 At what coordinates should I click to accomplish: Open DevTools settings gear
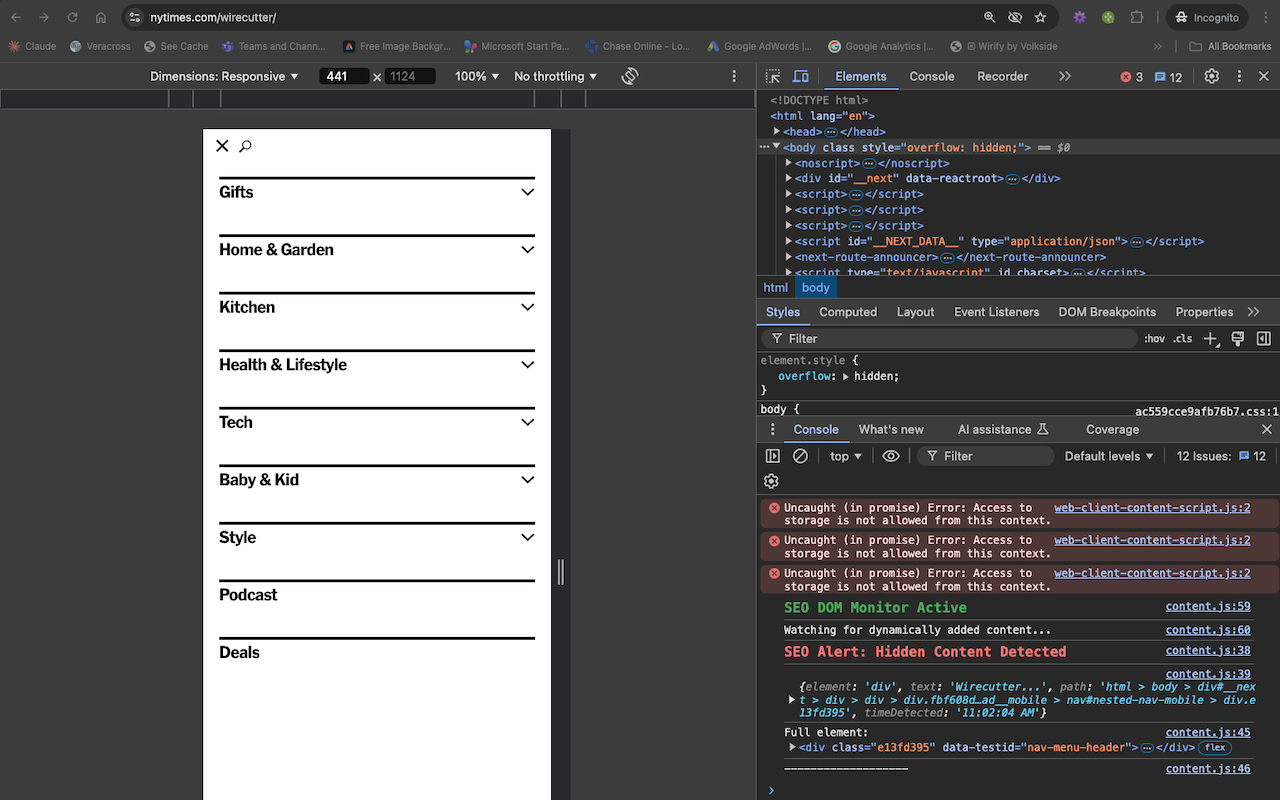(1211, 77)
